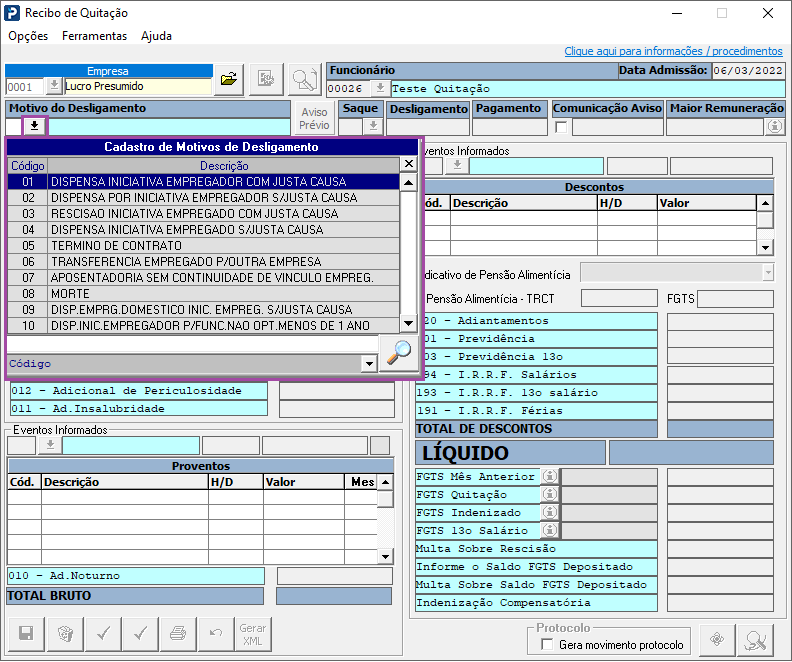Select row 07 Aposentadoria sem continuidade
This screenshot has height=662, width=792.
204,278
